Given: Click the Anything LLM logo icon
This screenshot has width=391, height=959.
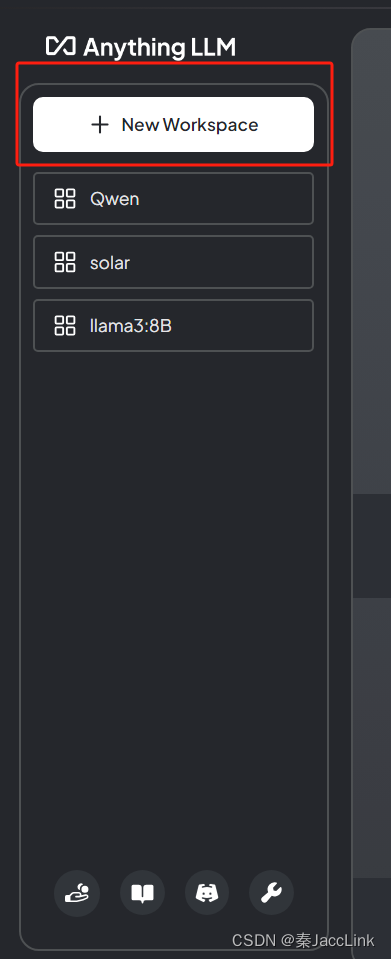Looking at the screenshot, I should [x=61, y=46].
